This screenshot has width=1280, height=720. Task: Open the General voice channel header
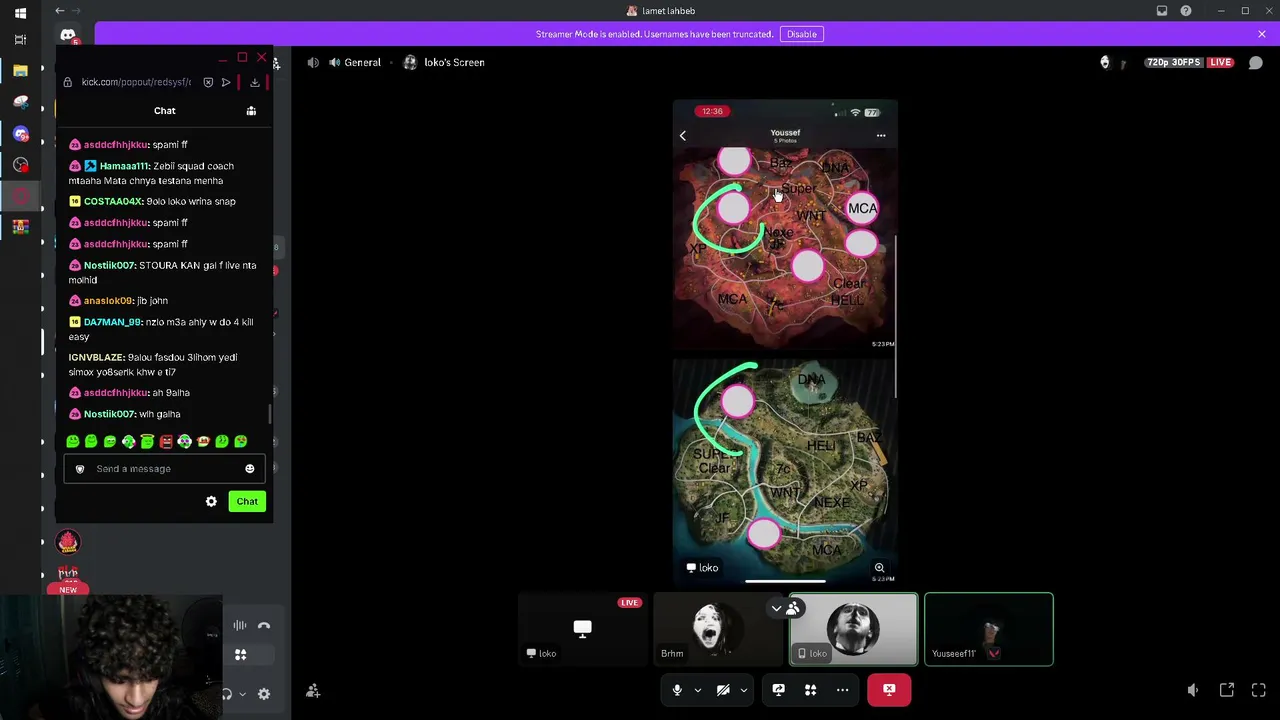(353, 62)
